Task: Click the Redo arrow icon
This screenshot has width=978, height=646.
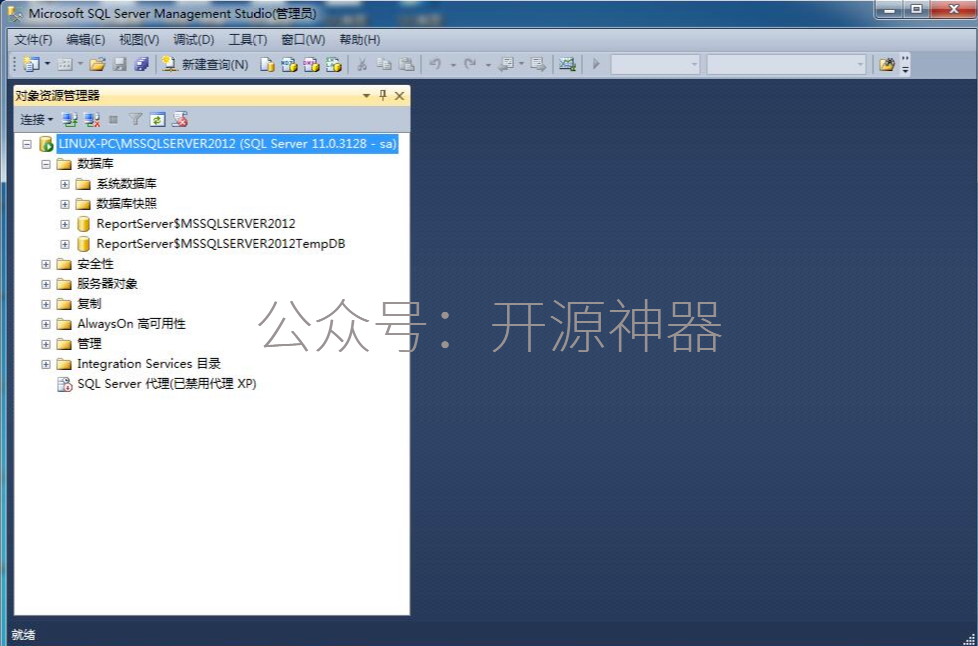Action: pyautogui.click(x=471, y=64)
